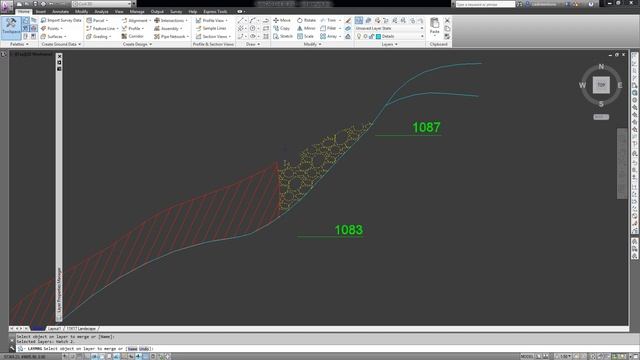The height and width of the screenshot is (360, 640).
Task: Switch to the Layout1 tab
Action: [x=54, y=329]
